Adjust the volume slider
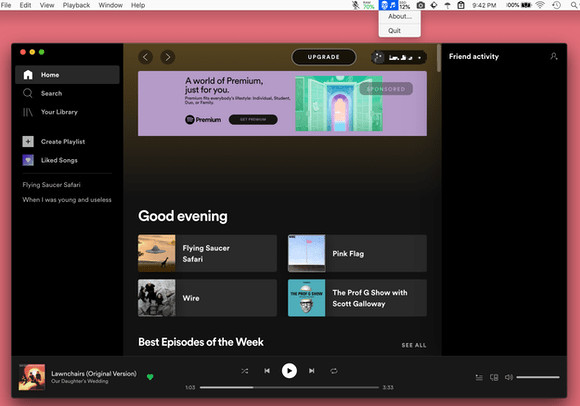 538,377
